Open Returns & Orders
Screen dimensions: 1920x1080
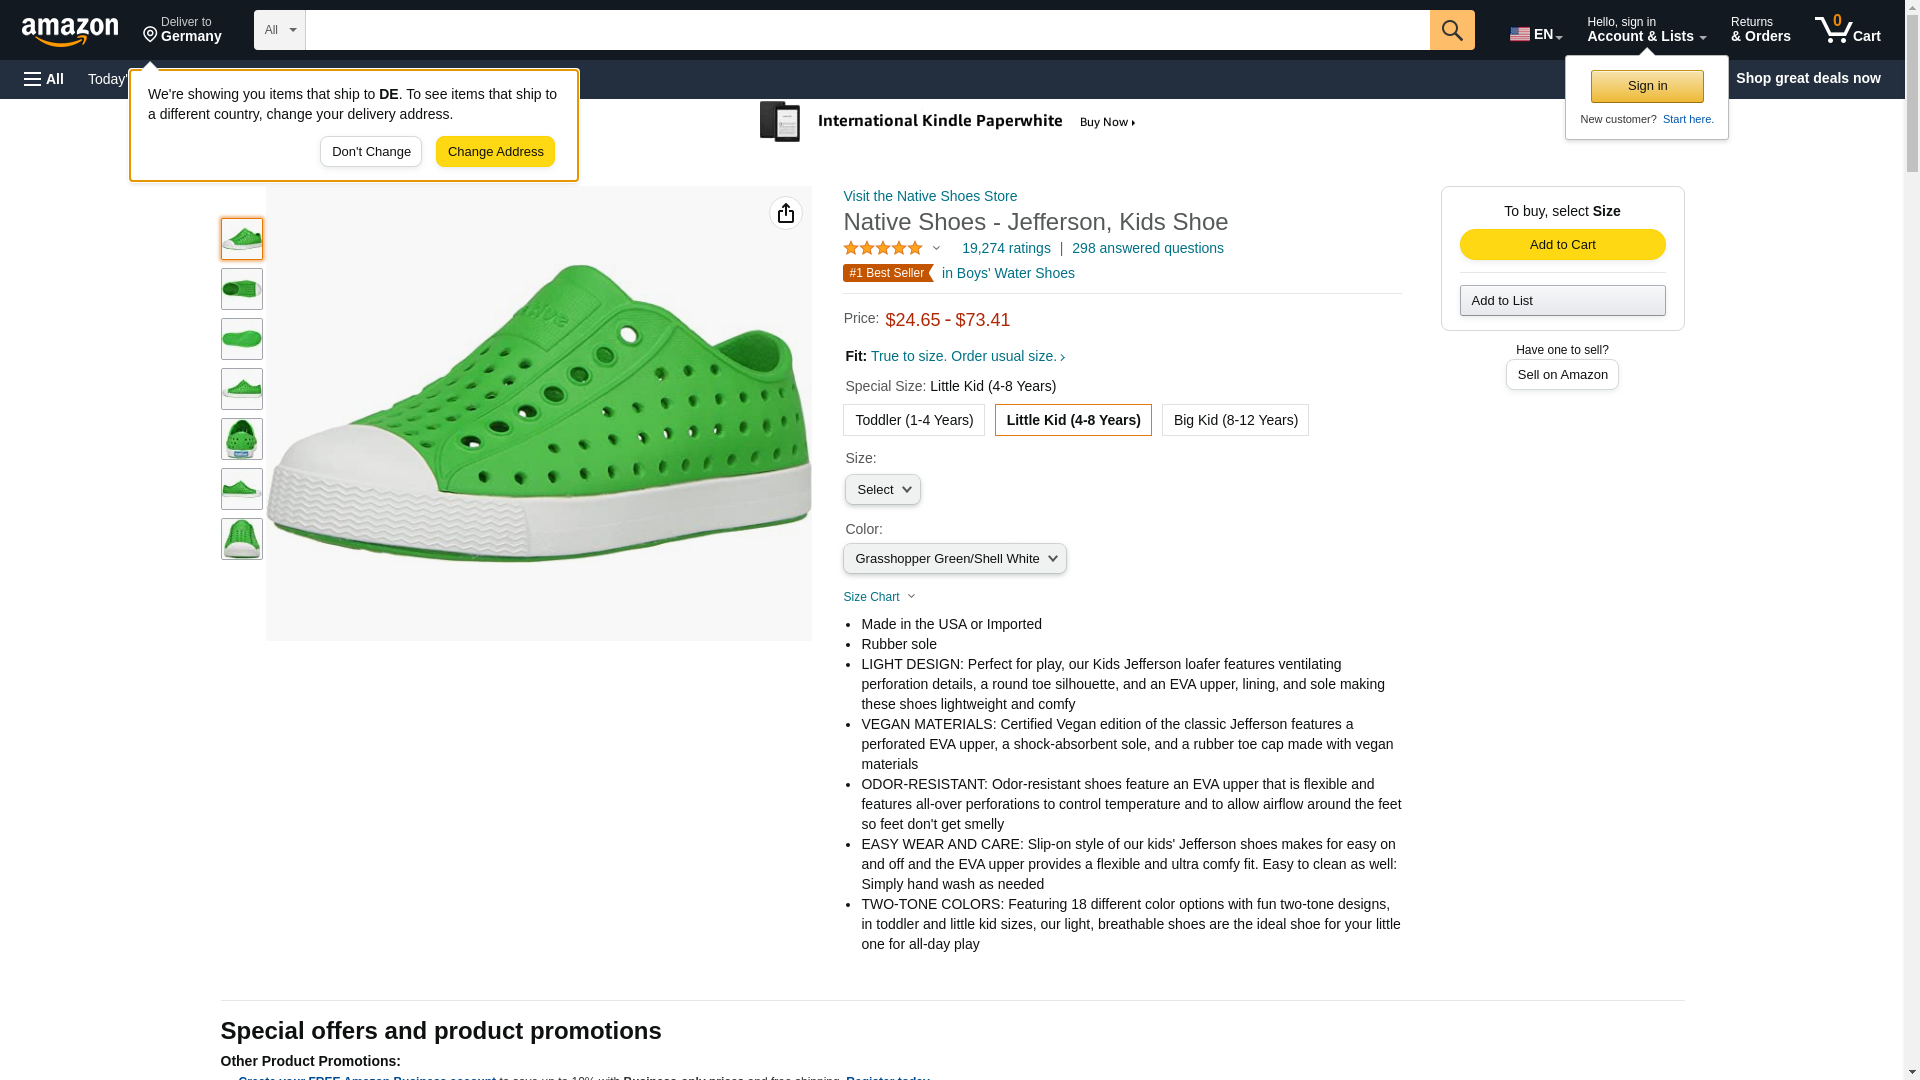(x=1759, y=30)
